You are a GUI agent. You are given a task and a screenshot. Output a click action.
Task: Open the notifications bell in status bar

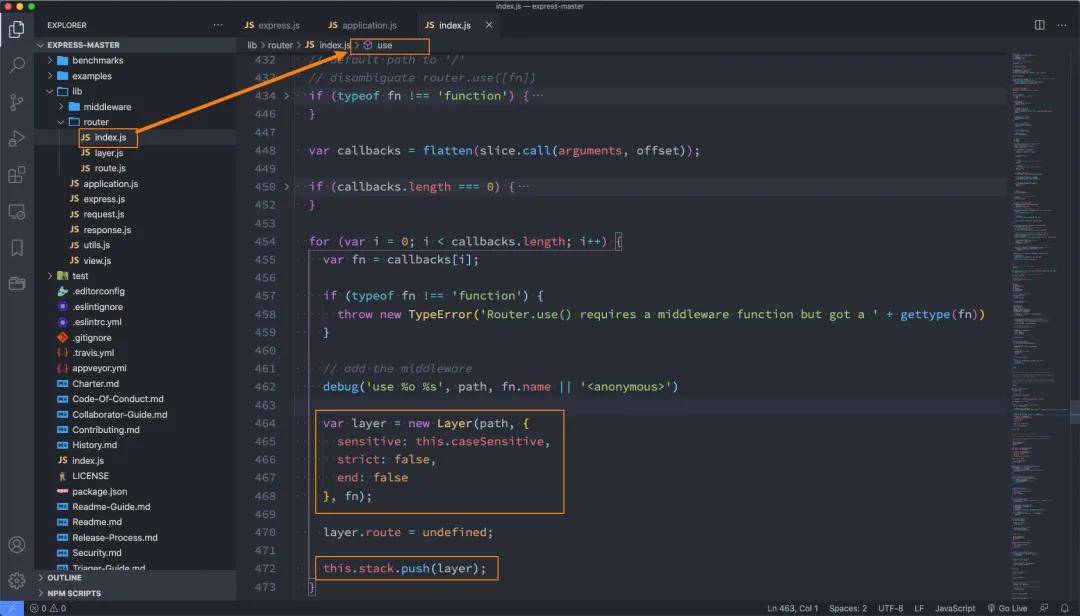[1064, 608]
